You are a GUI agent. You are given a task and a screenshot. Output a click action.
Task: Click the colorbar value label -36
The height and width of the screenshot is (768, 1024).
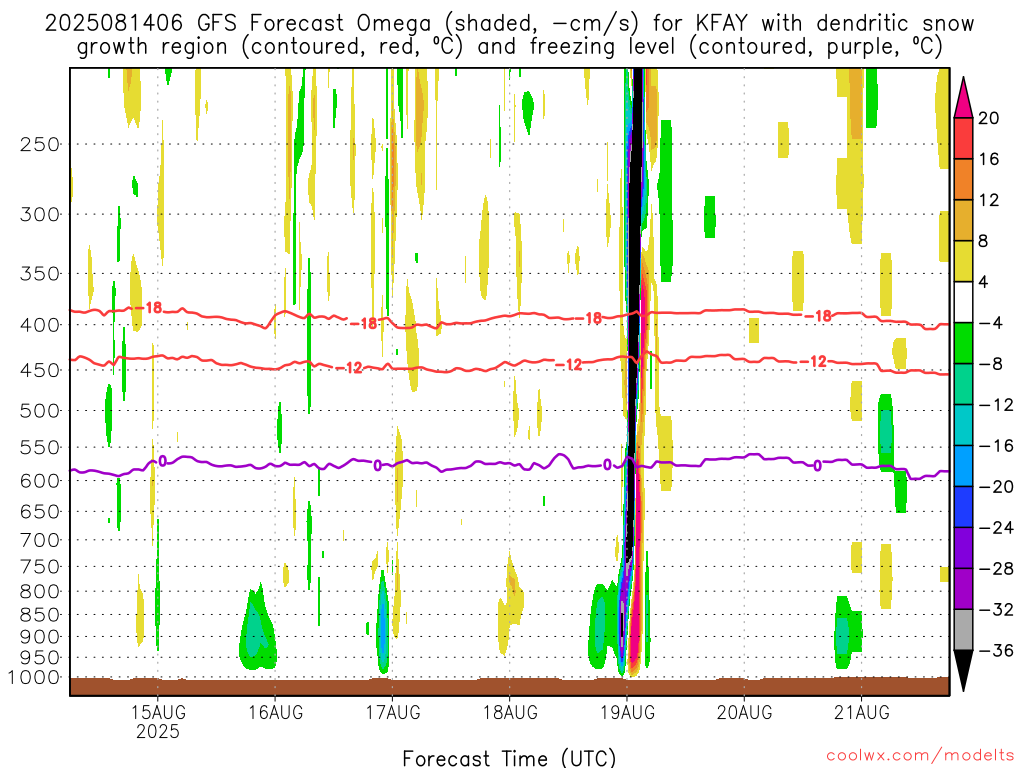click(x=996, y=650)
